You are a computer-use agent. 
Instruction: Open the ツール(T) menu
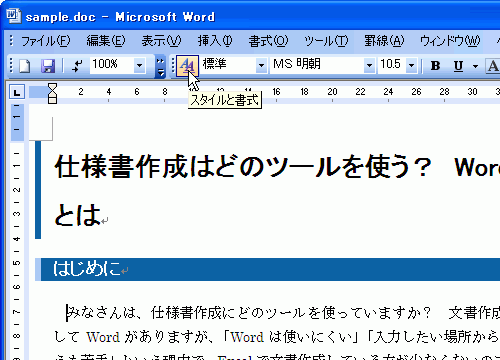click(326, 41)
